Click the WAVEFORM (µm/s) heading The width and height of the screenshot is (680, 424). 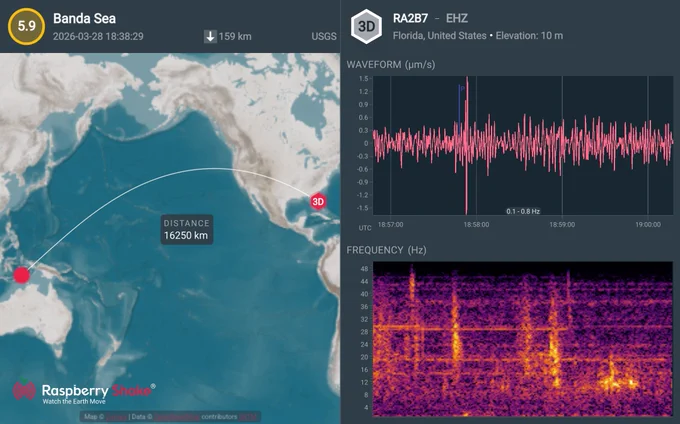click(x=391, y=65)
